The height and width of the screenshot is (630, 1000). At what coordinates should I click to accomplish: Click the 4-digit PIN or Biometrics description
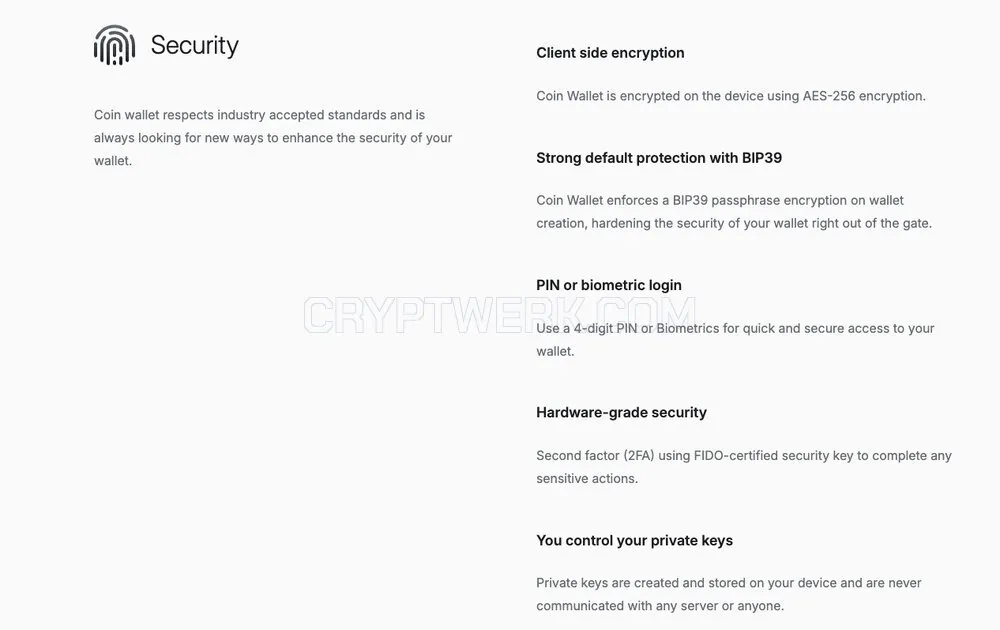[x=735, y=340]
